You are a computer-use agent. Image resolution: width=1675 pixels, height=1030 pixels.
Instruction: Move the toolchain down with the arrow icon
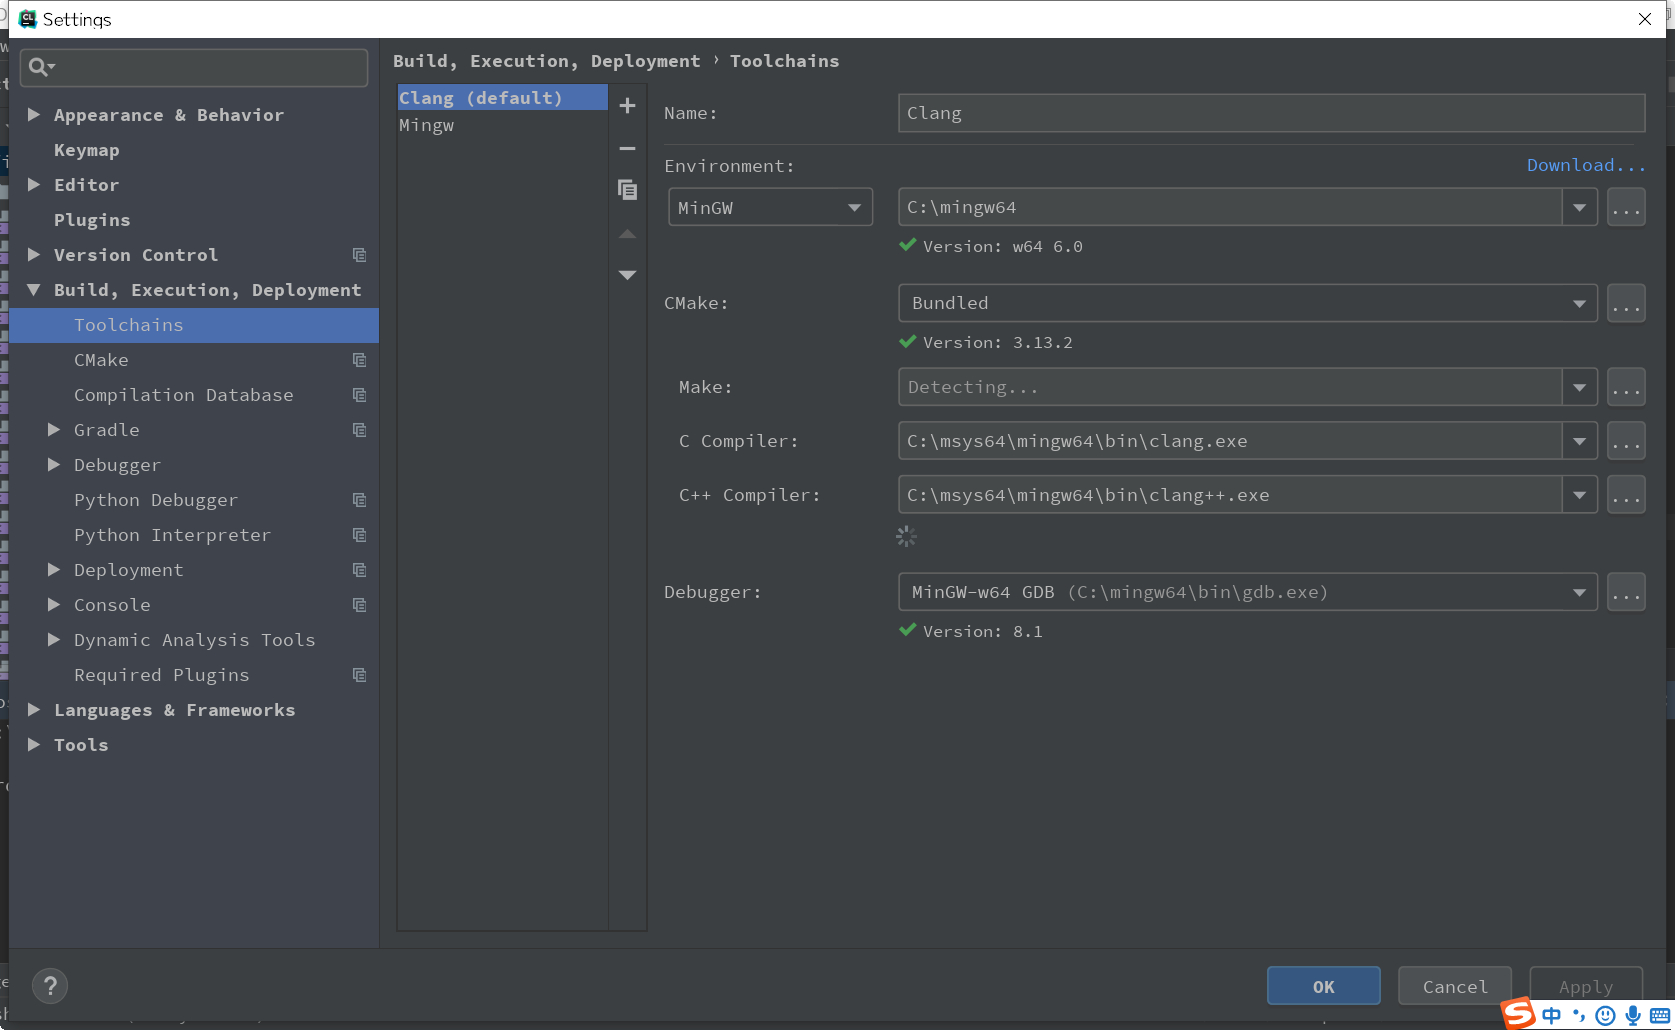pos(627,274)
